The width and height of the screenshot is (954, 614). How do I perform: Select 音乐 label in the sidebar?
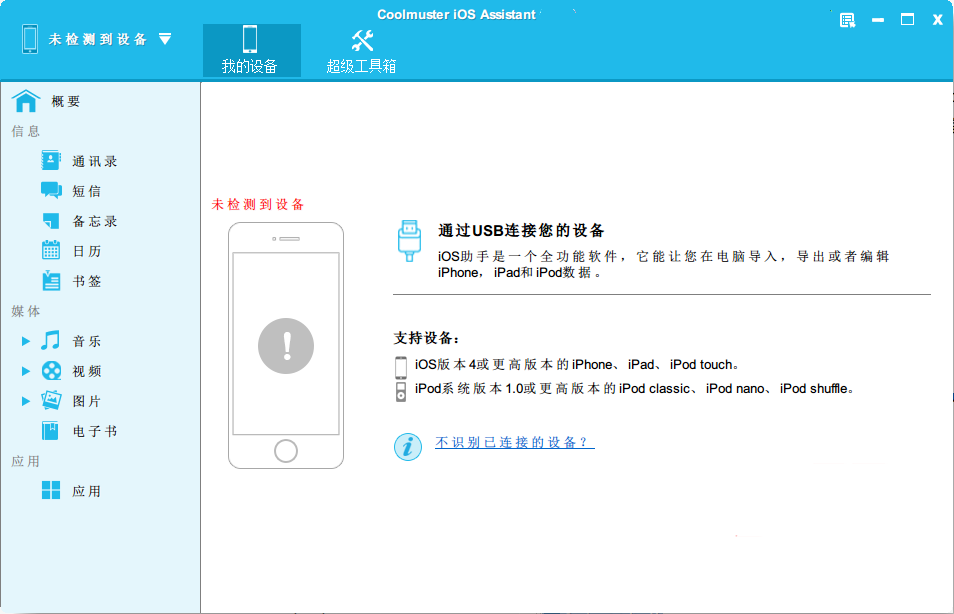click(87, 341)
